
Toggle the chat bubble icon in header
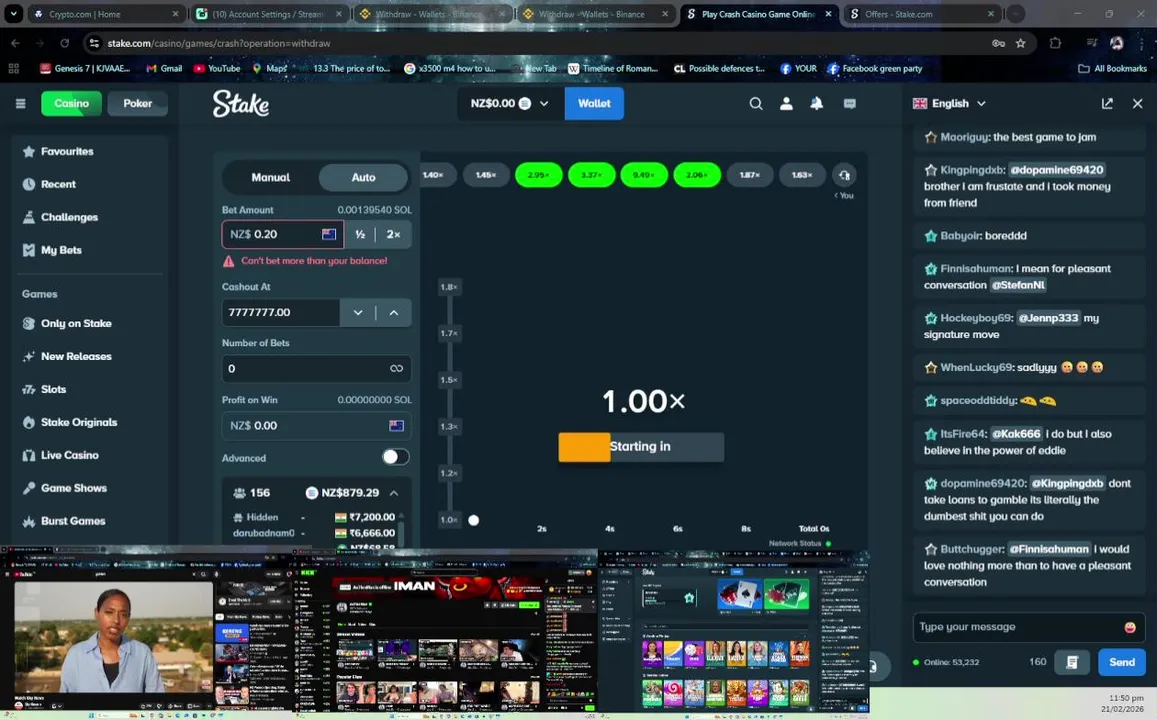[x=849, y=103]
